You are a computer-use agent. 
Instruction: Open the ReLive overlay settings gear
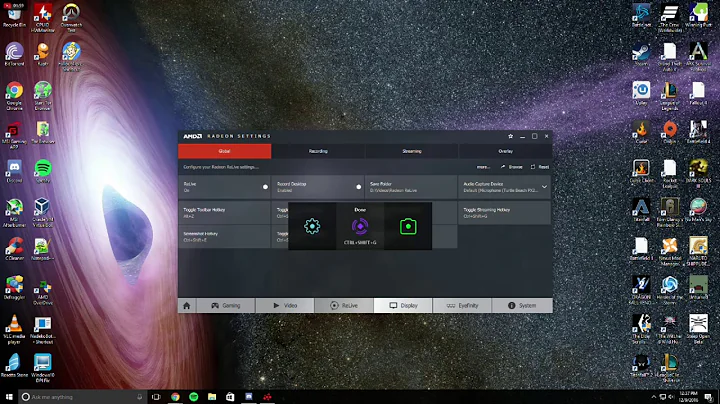click(x=312, y=226)
